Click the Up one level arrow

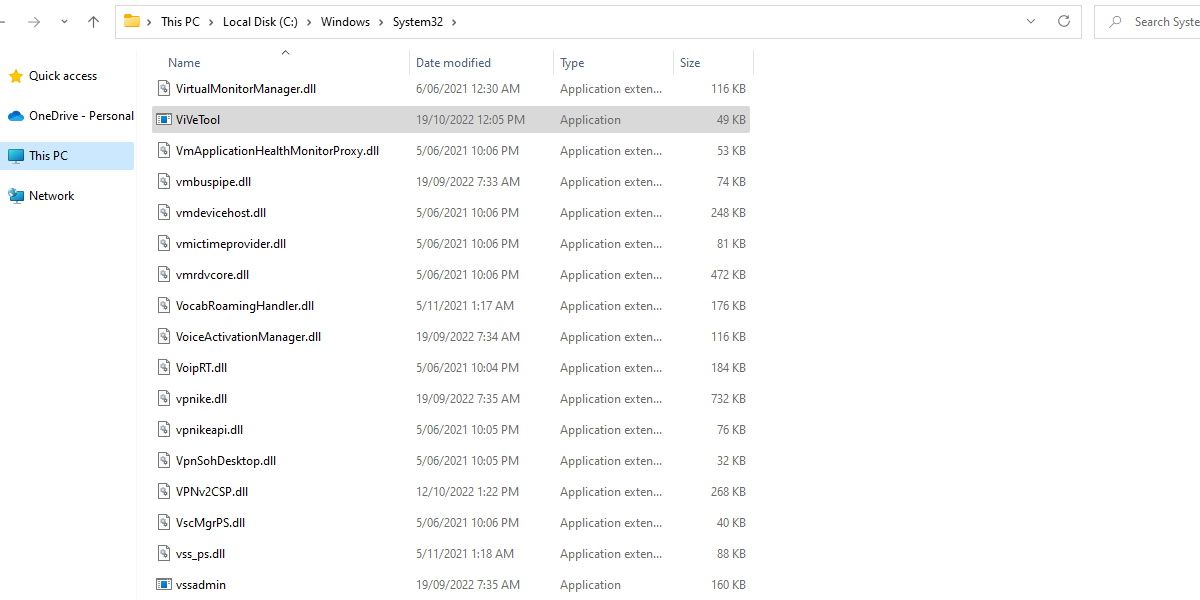point(93,21)
